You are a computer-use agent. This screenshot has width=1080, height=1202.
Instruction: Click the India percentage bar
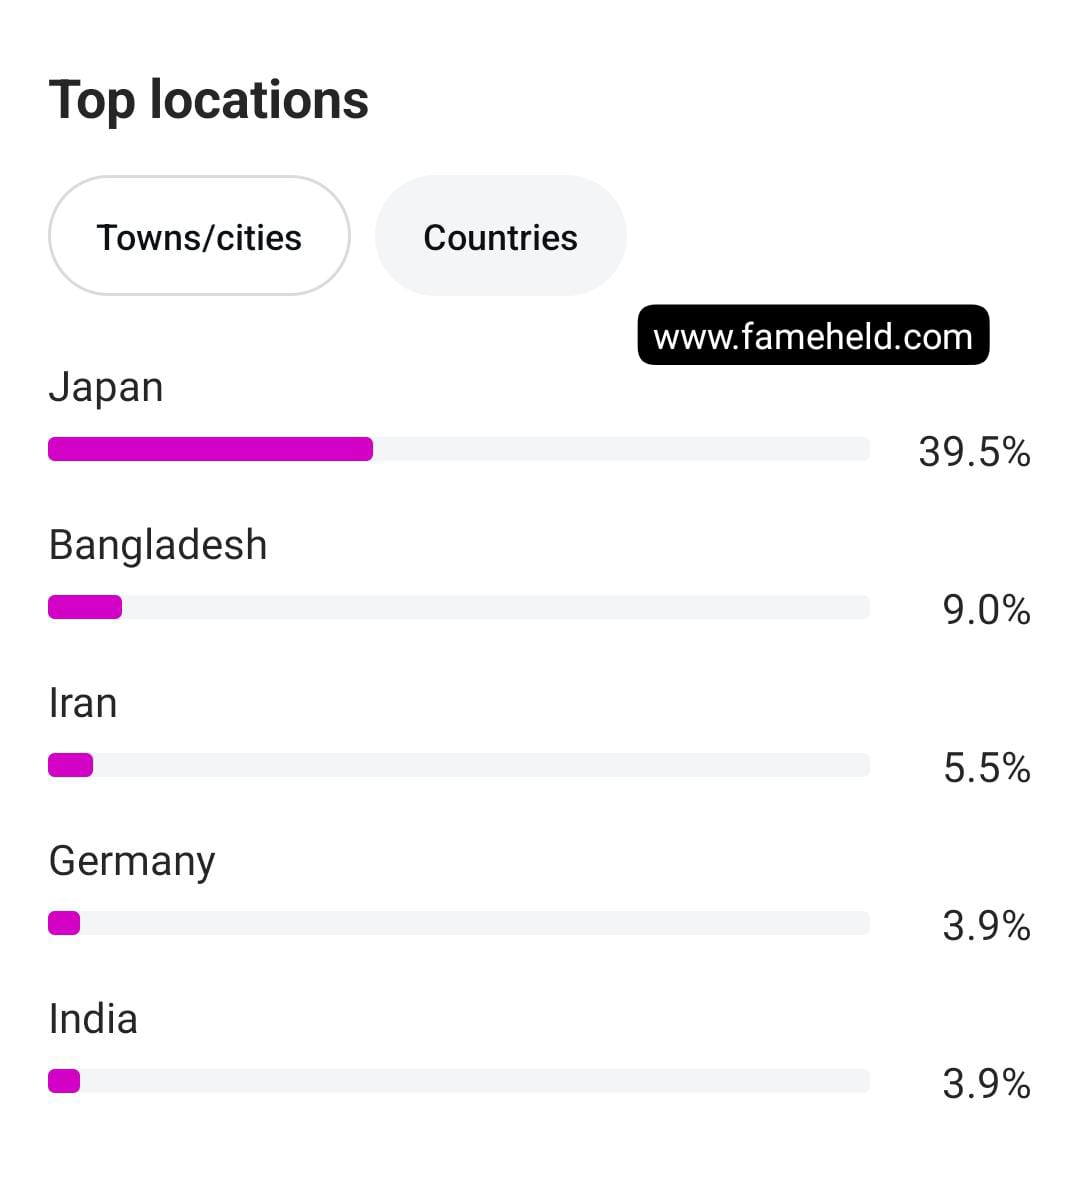[64, 1081]
